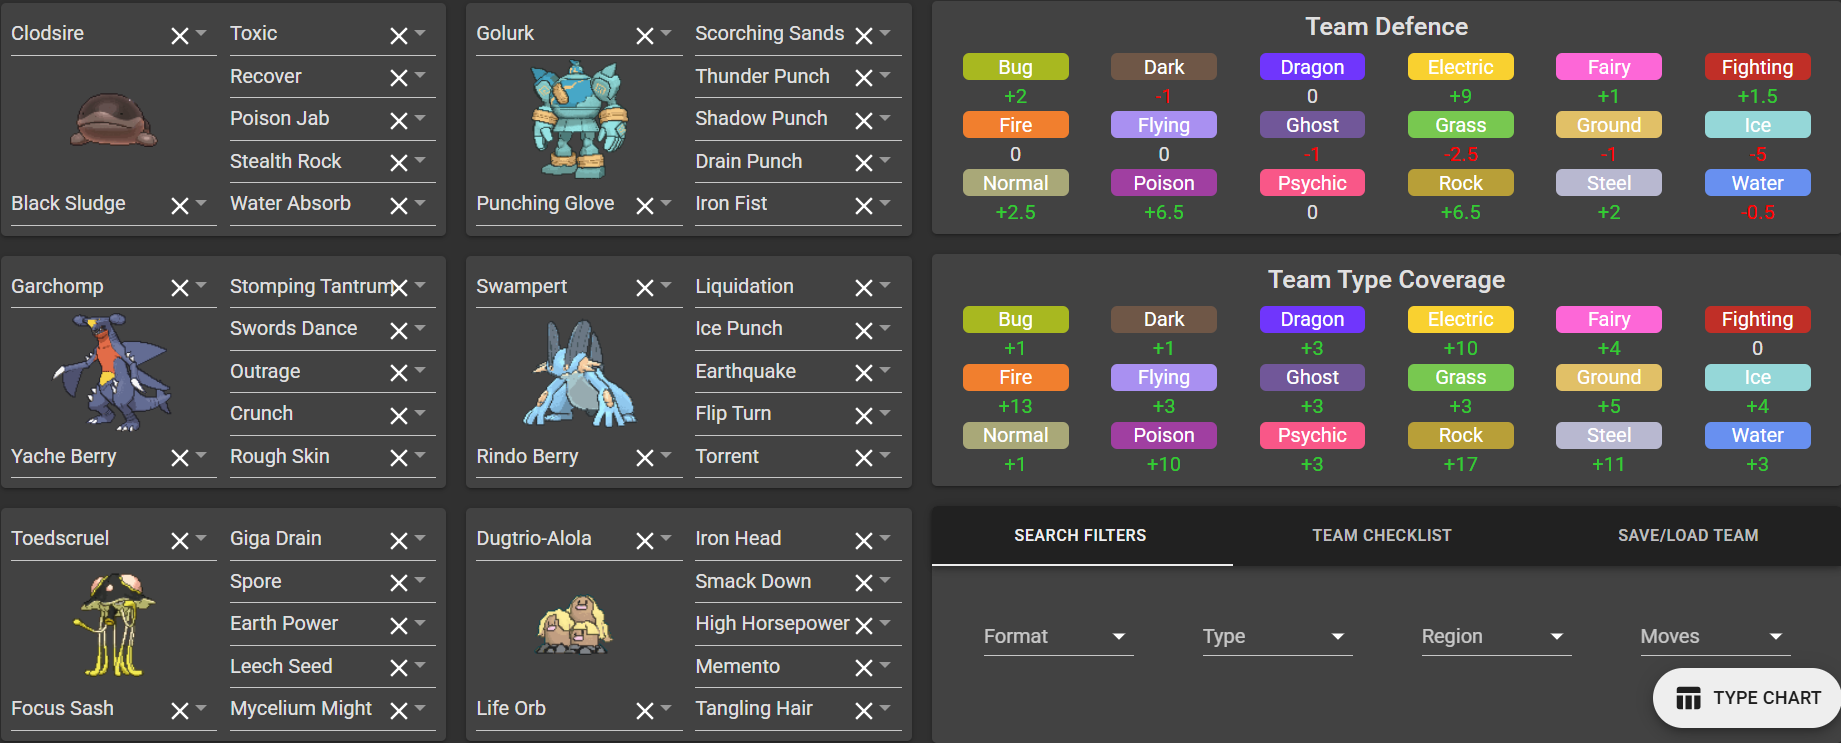Remove the Rindo Berry item
Viewport: 1841px width, 743px height.
(x=645, y=458)
